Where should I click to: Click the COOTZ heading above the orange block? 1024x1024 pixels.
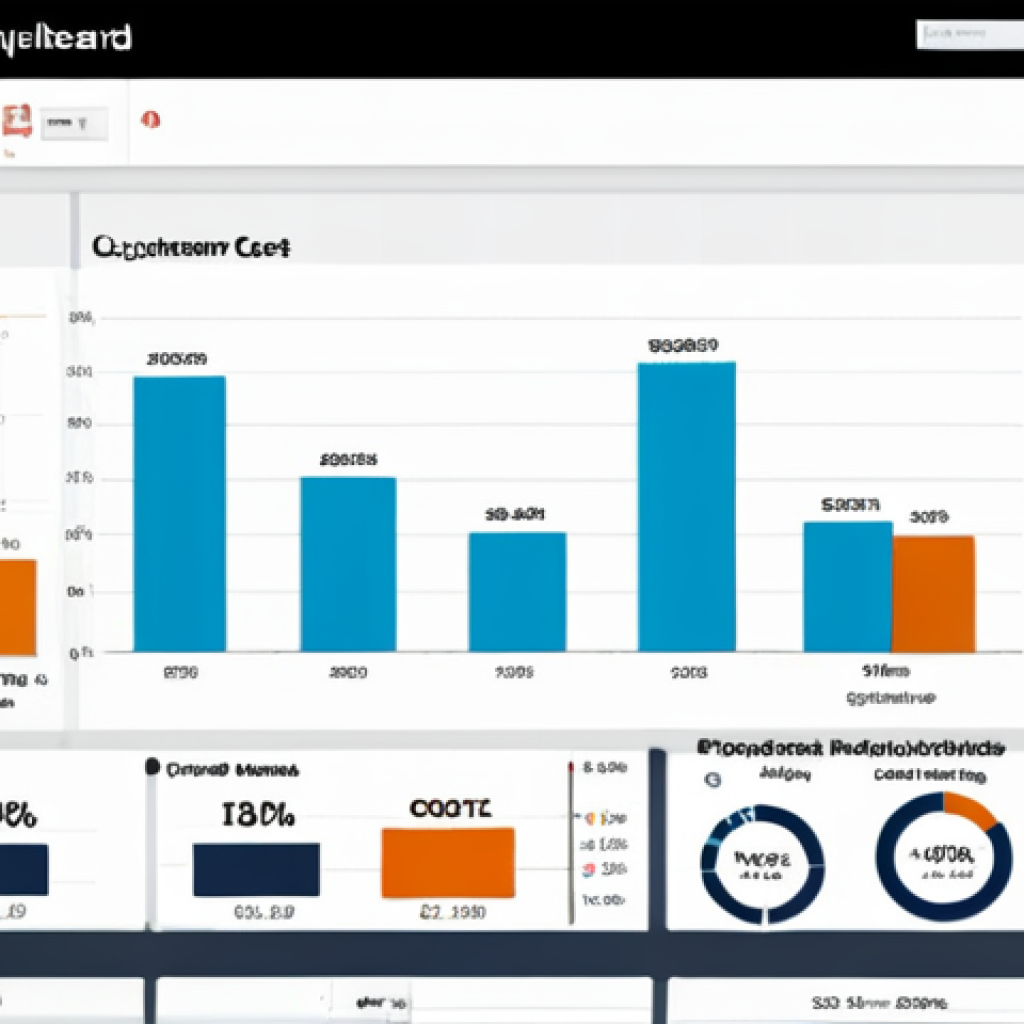coord(450,808)
